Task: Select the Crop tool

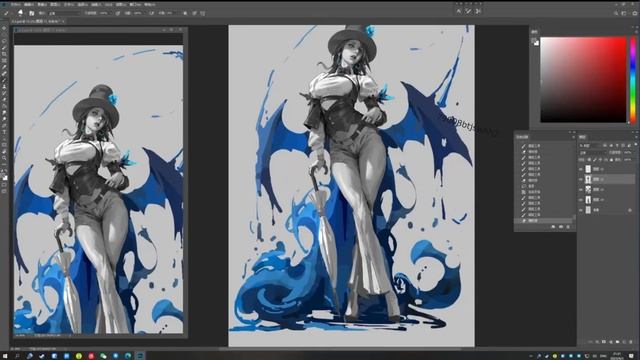Action: (4, 54)
